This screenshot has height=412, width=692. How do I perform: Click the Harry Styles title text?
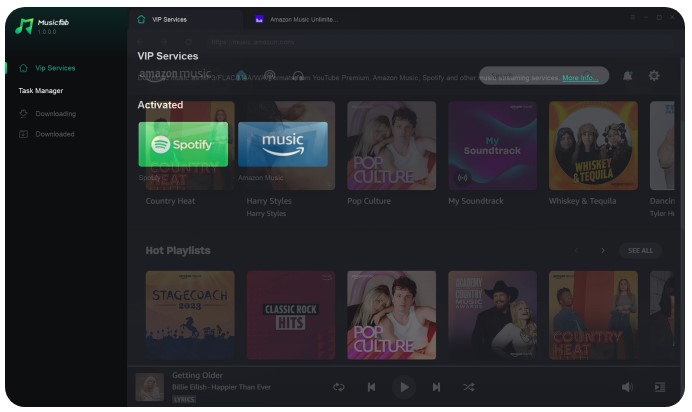coord(269,201)
